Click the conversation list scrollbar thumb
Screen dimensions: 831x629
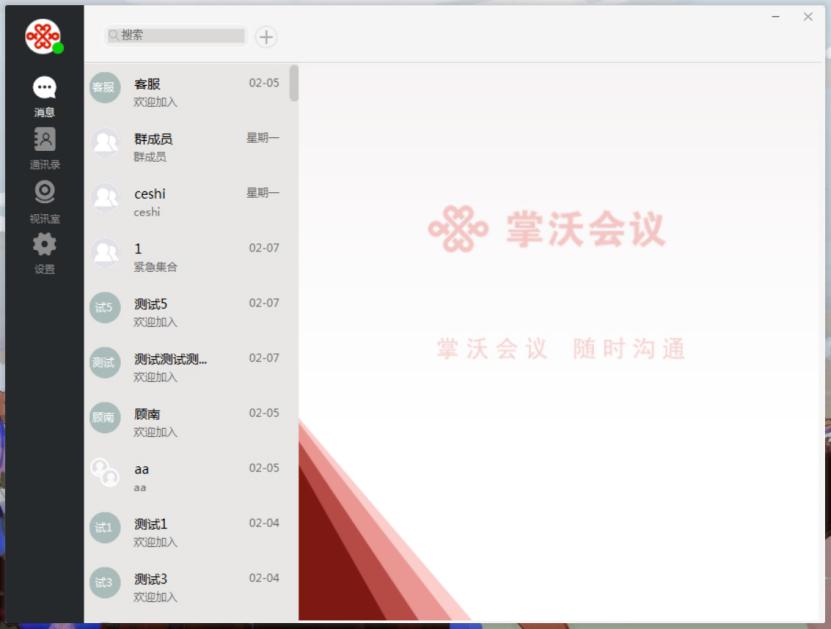(x=294, y=83)
